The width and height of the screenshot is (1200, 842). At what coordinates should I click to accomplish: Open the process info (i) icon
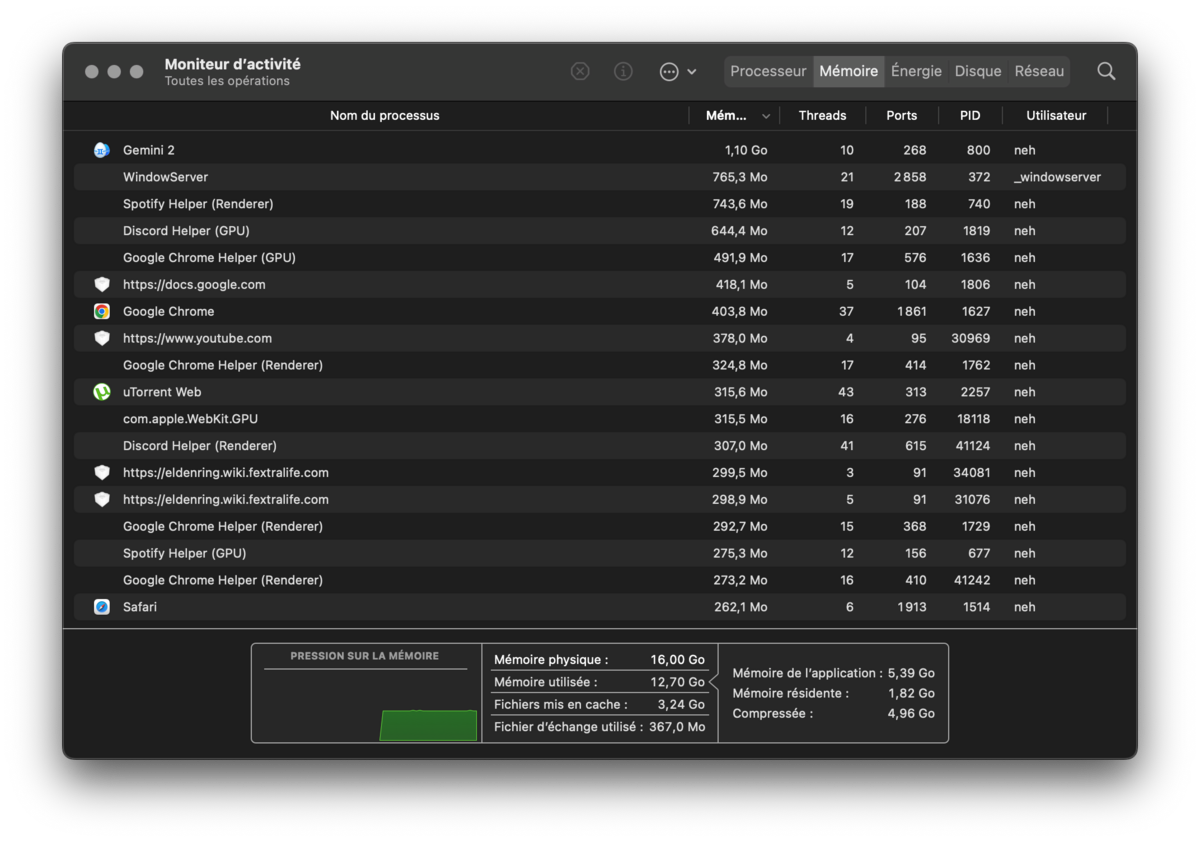[623, 71]
